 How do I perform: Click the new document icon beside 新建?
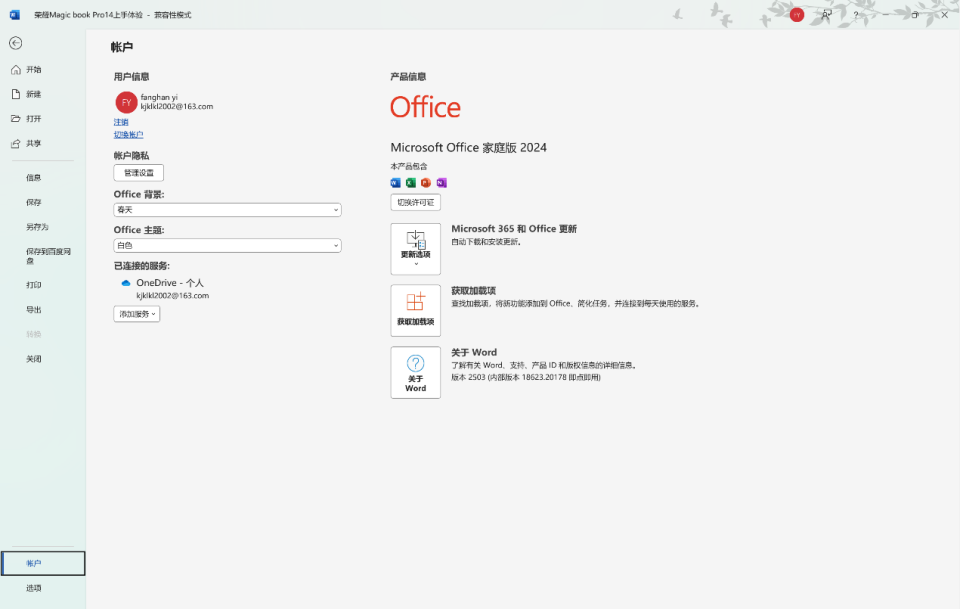[16, 94]
